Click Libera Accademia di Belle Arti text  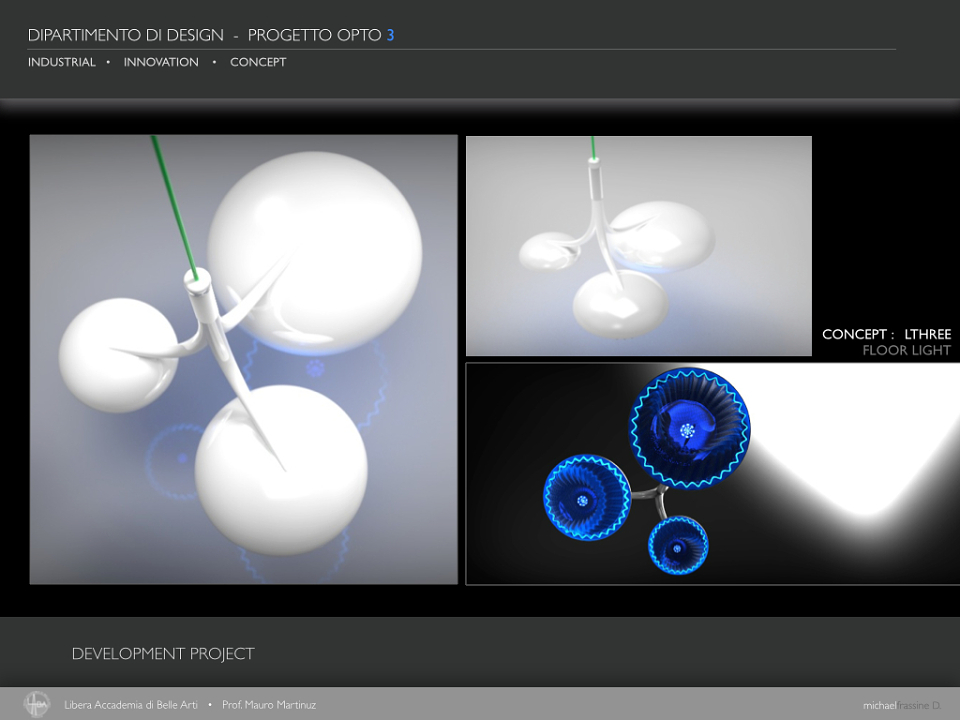(131, 705)
